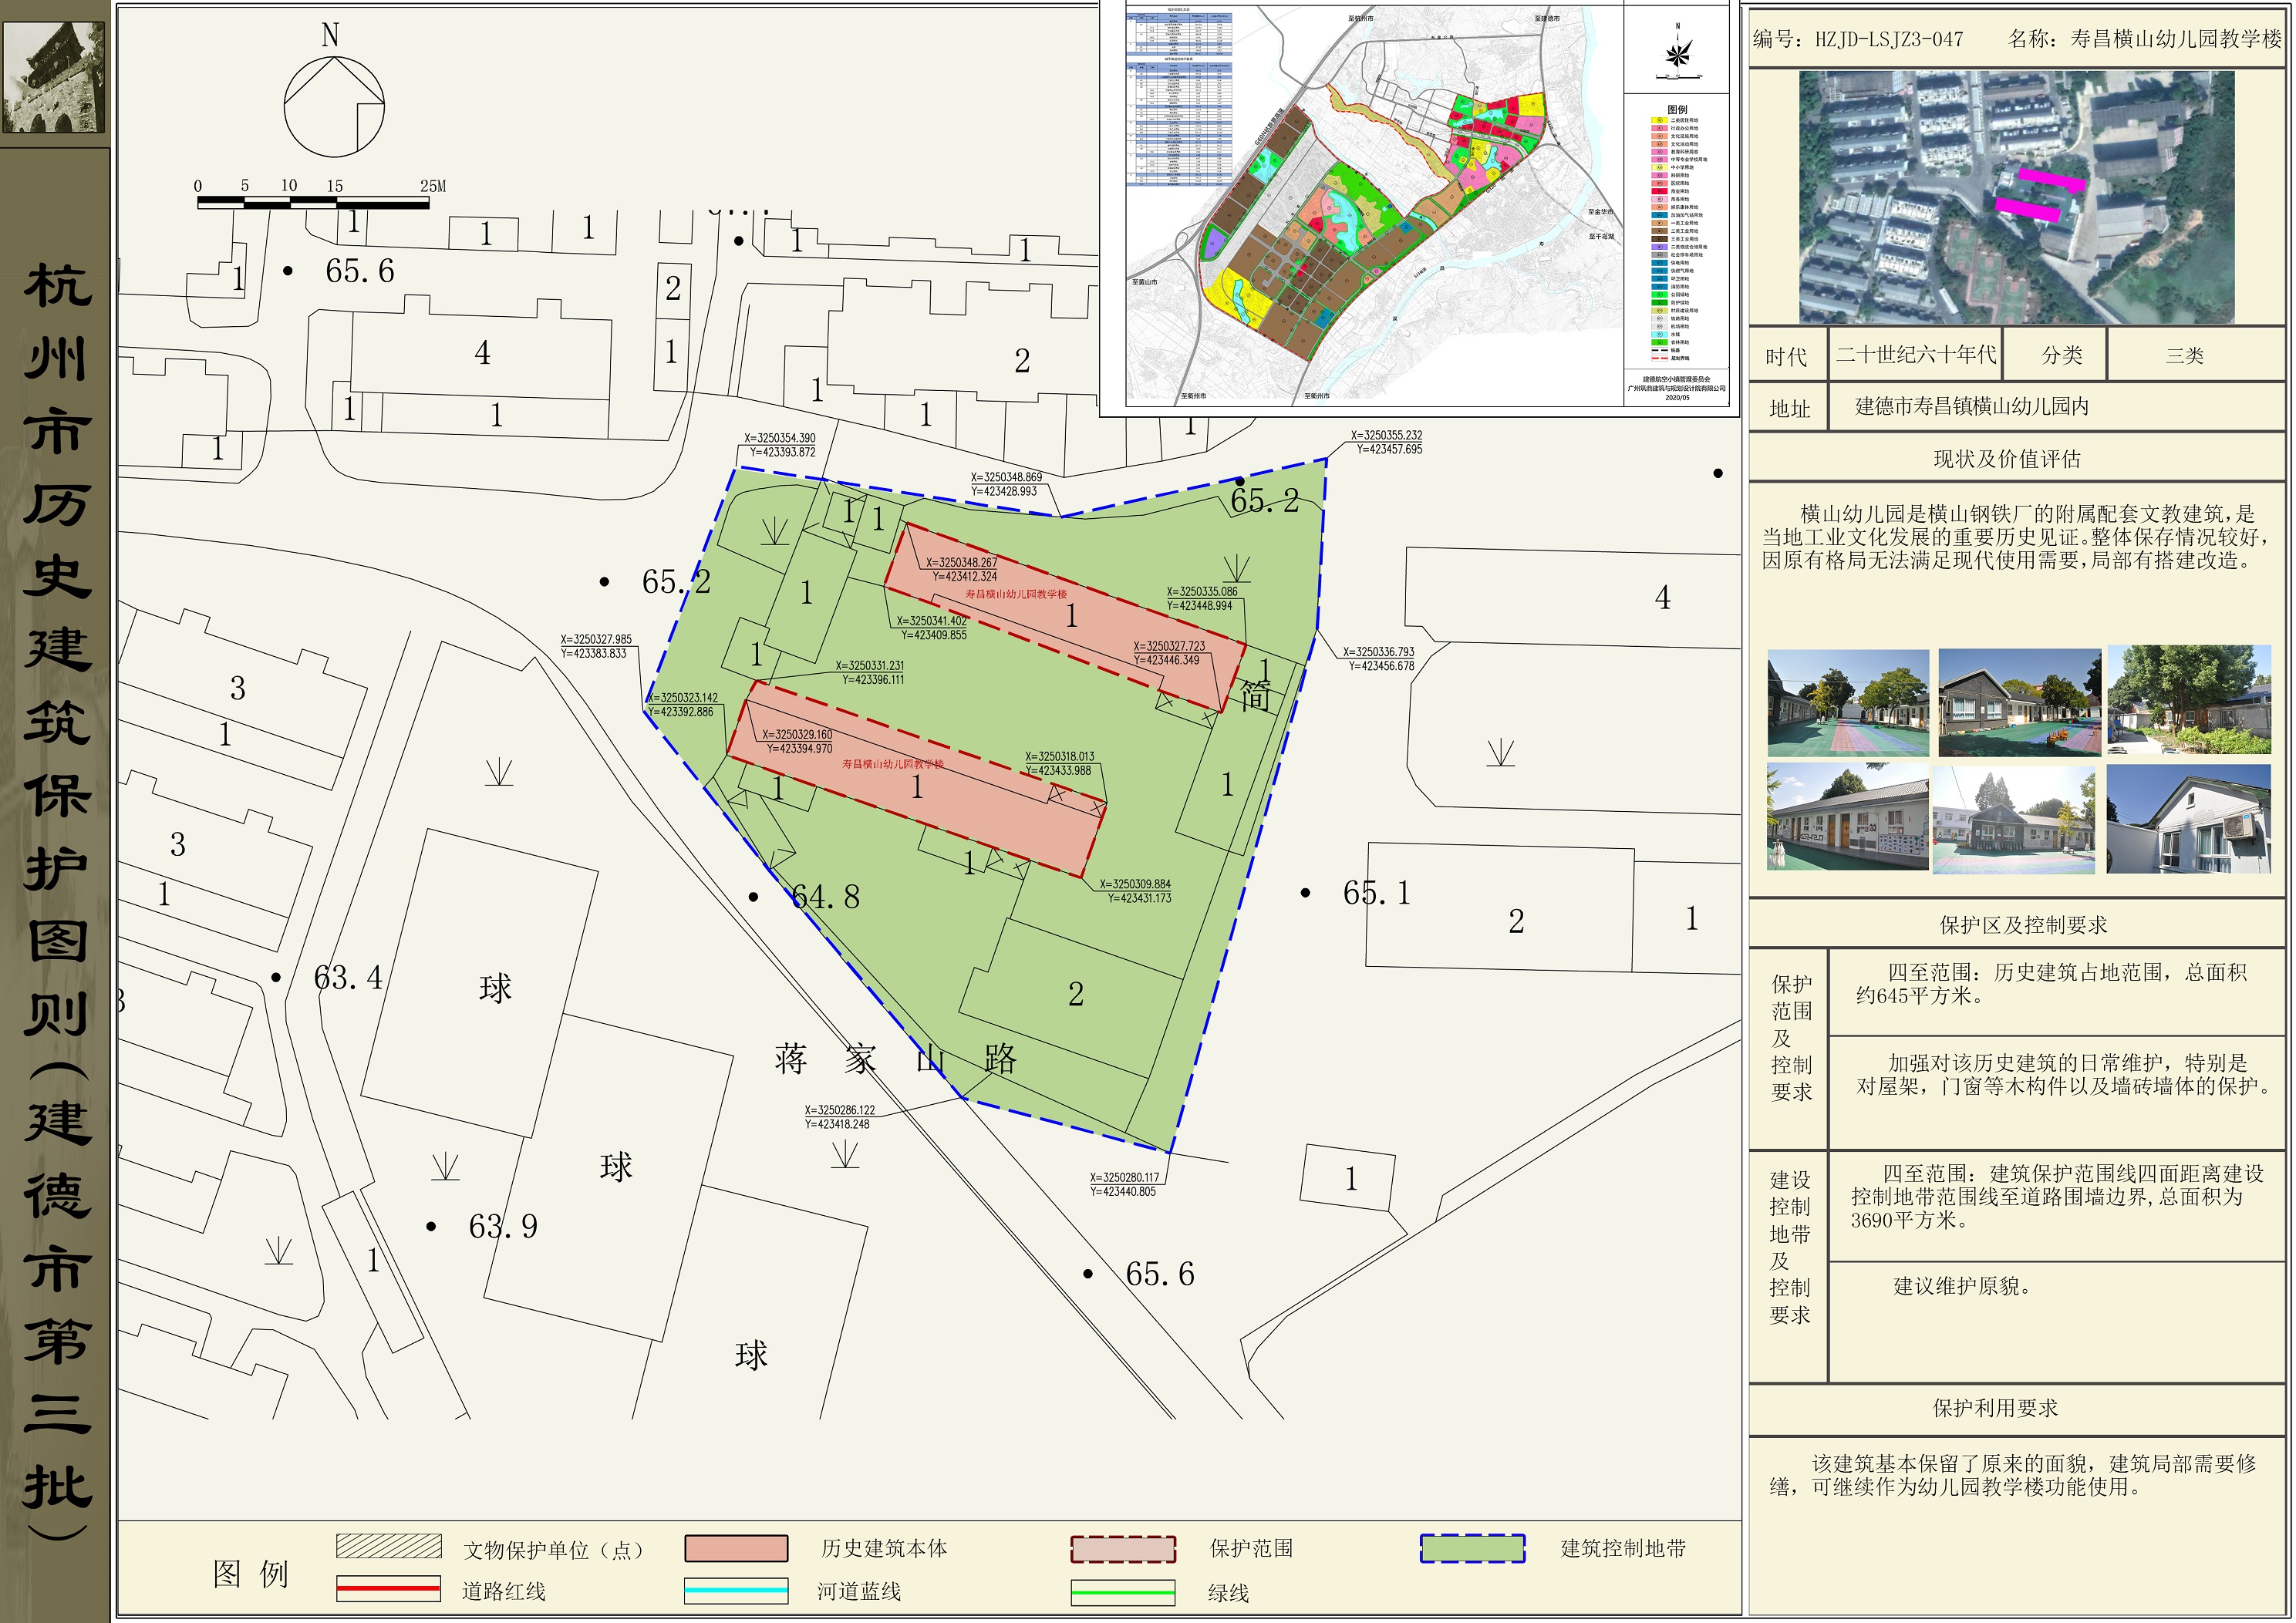This screenshot has height=1623, width=2296.
Task: Click the 图例 legend heading at bottom
Action: [x=250, y=1573]
